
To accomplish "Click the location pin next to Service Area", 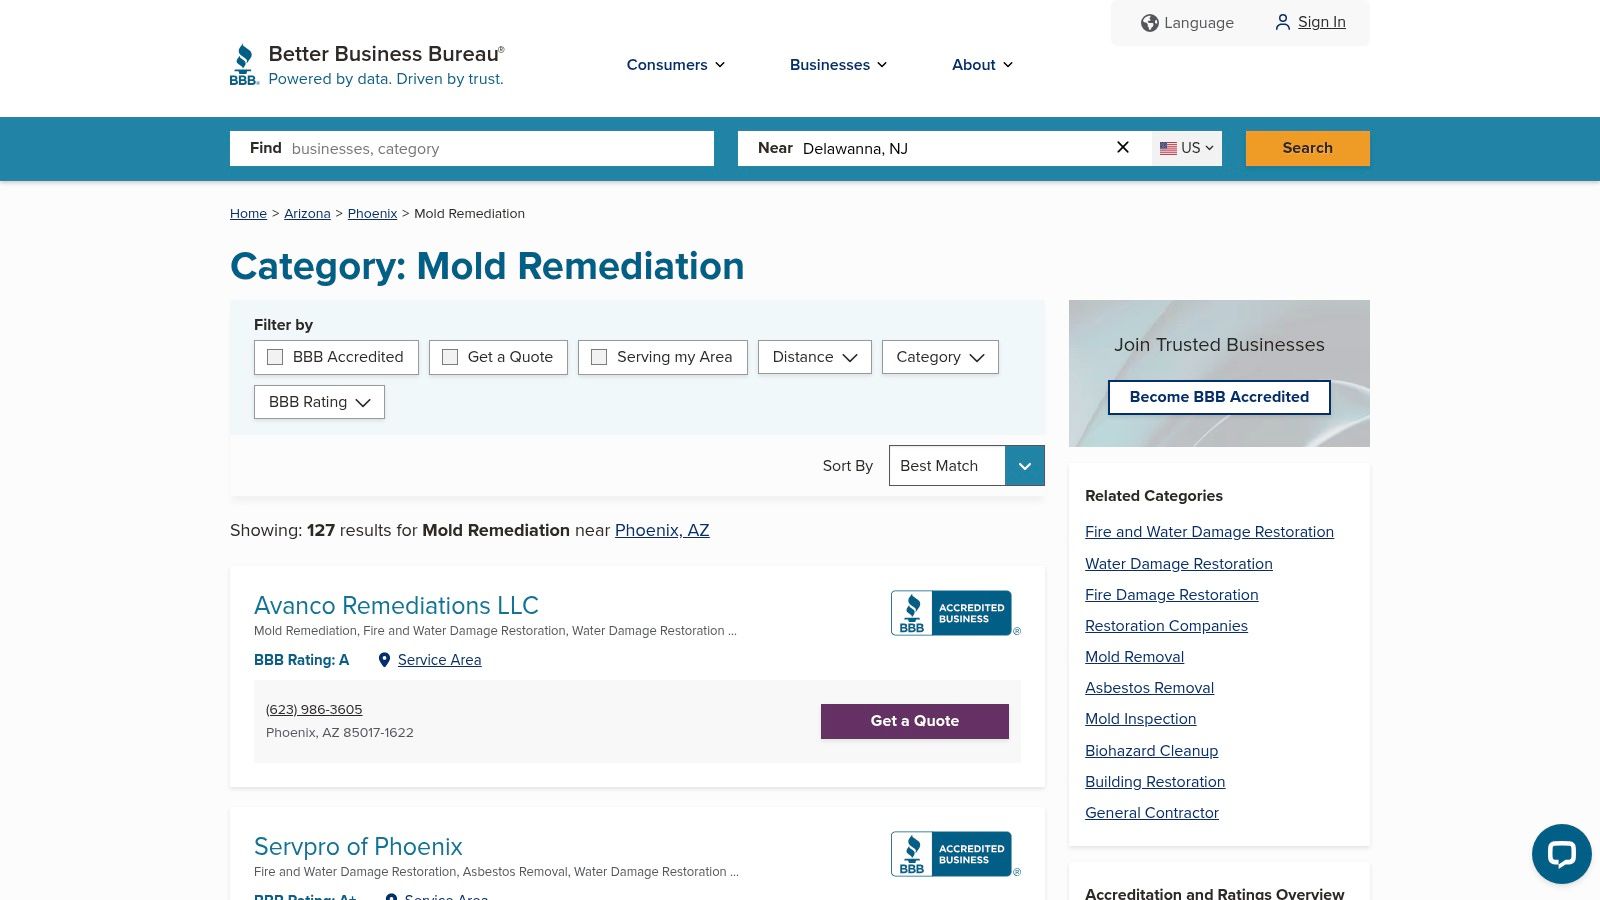I will click(385, 660).
